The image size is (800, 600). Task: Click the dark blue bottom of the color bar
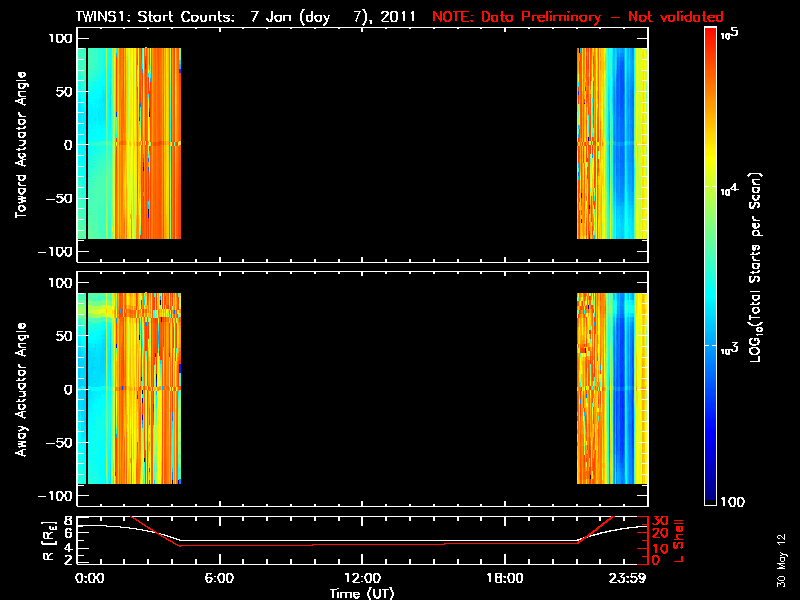pos(710,495)
